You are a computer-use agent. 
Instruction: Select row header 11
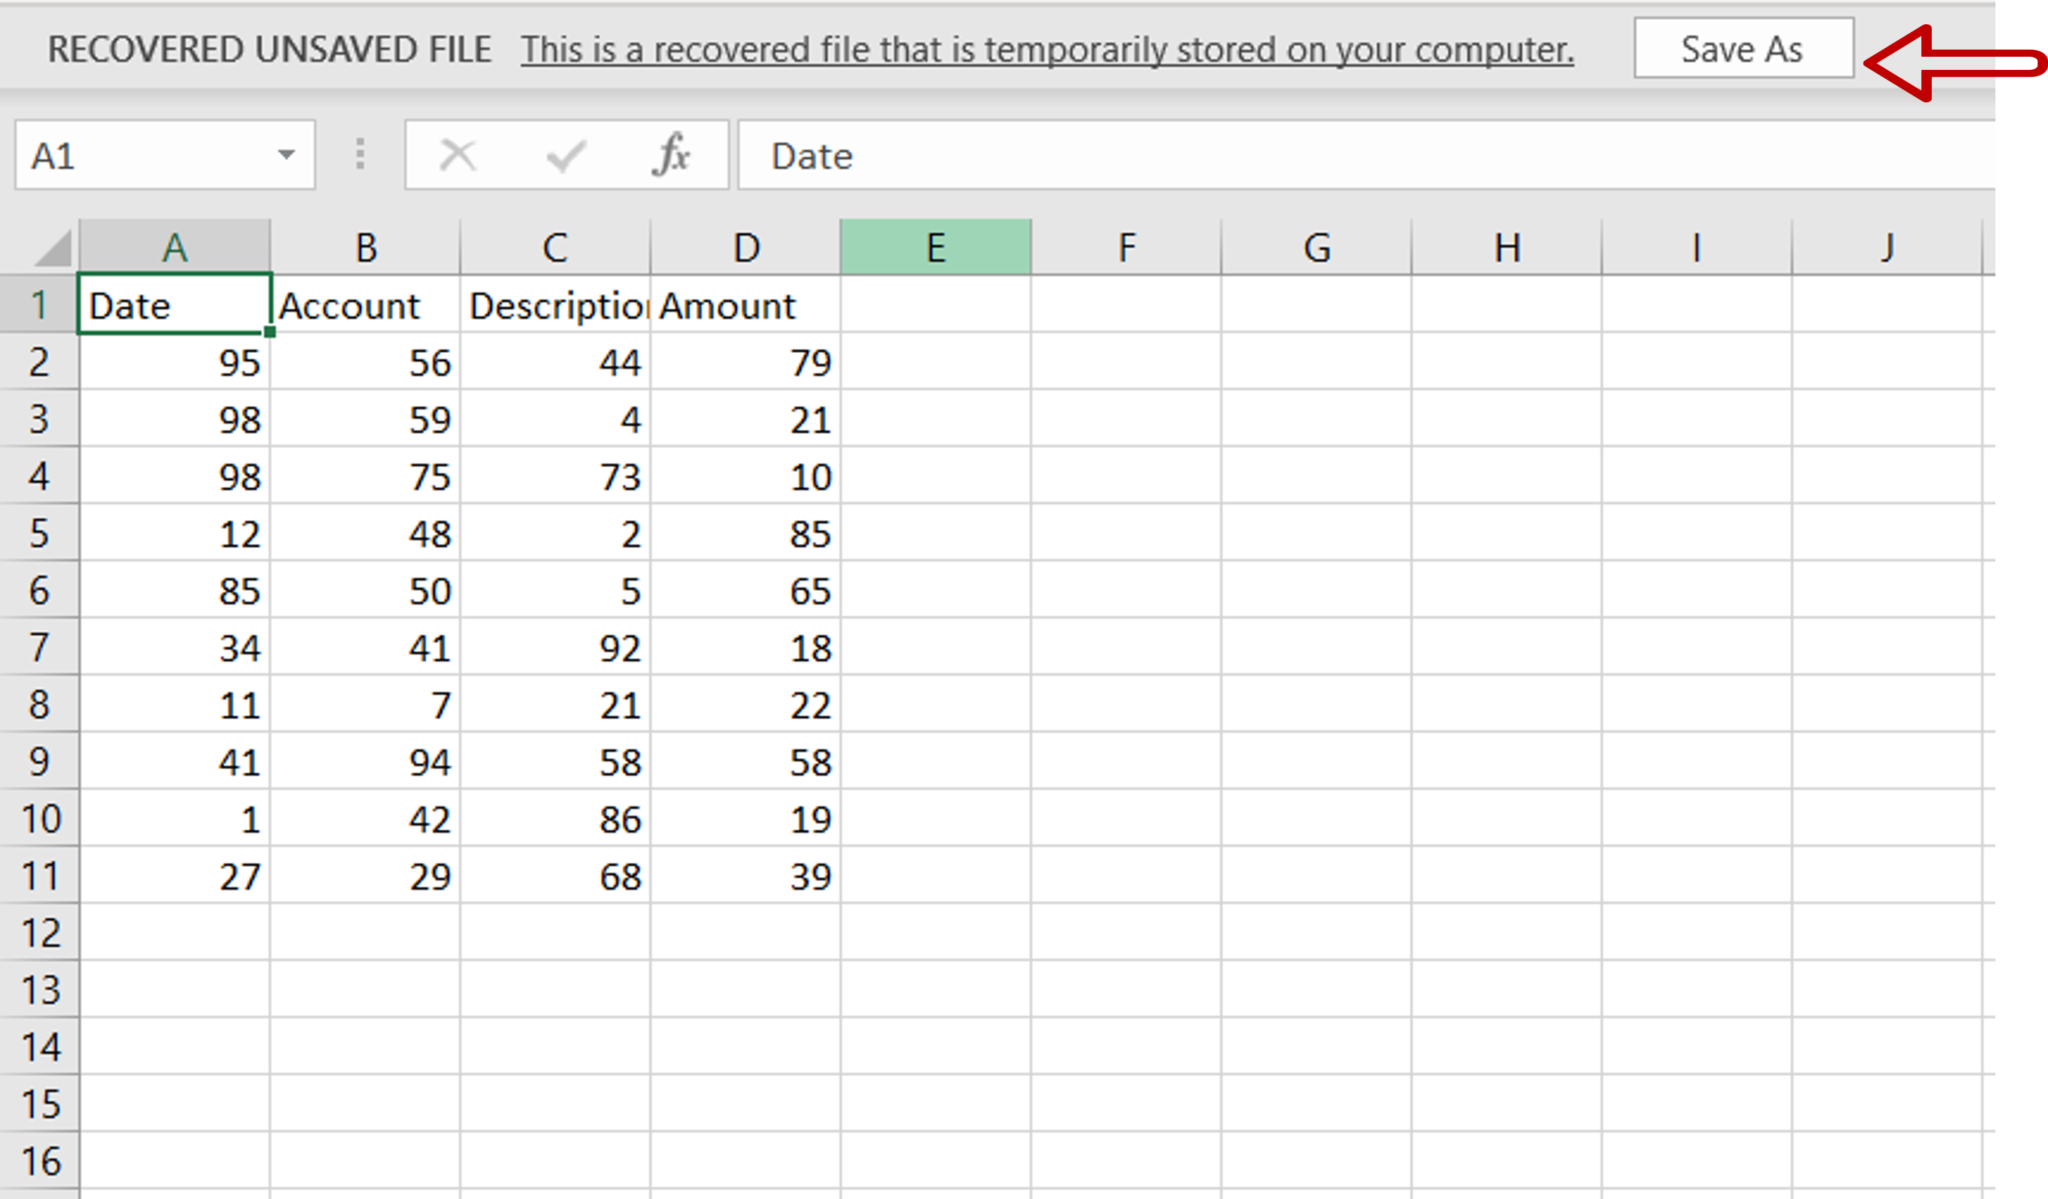click(40, 875)
